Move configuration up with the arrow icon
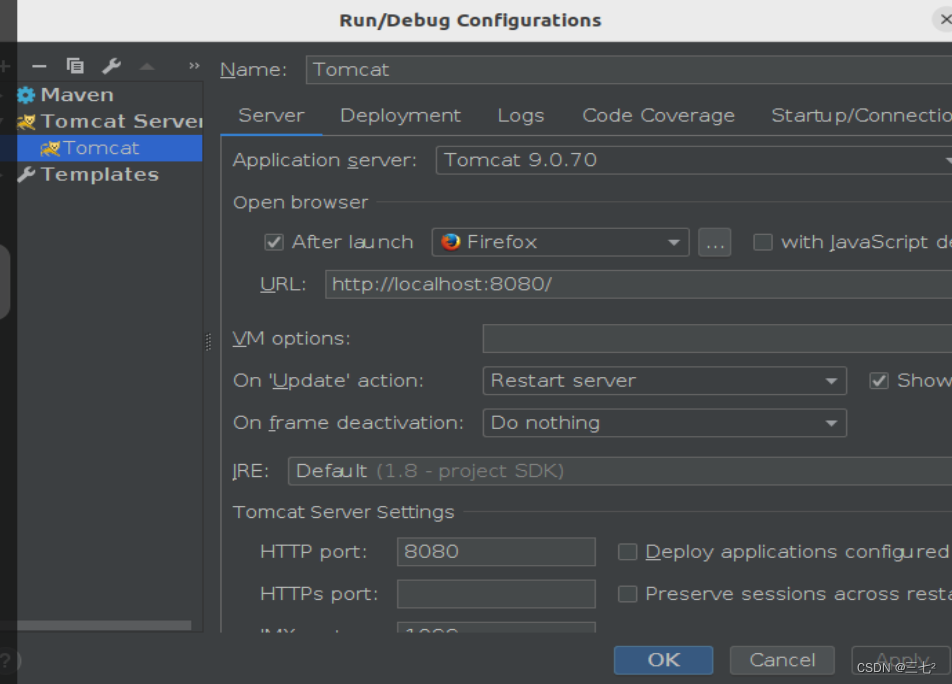This screenshot has width=952, height=684. (147, 66)
